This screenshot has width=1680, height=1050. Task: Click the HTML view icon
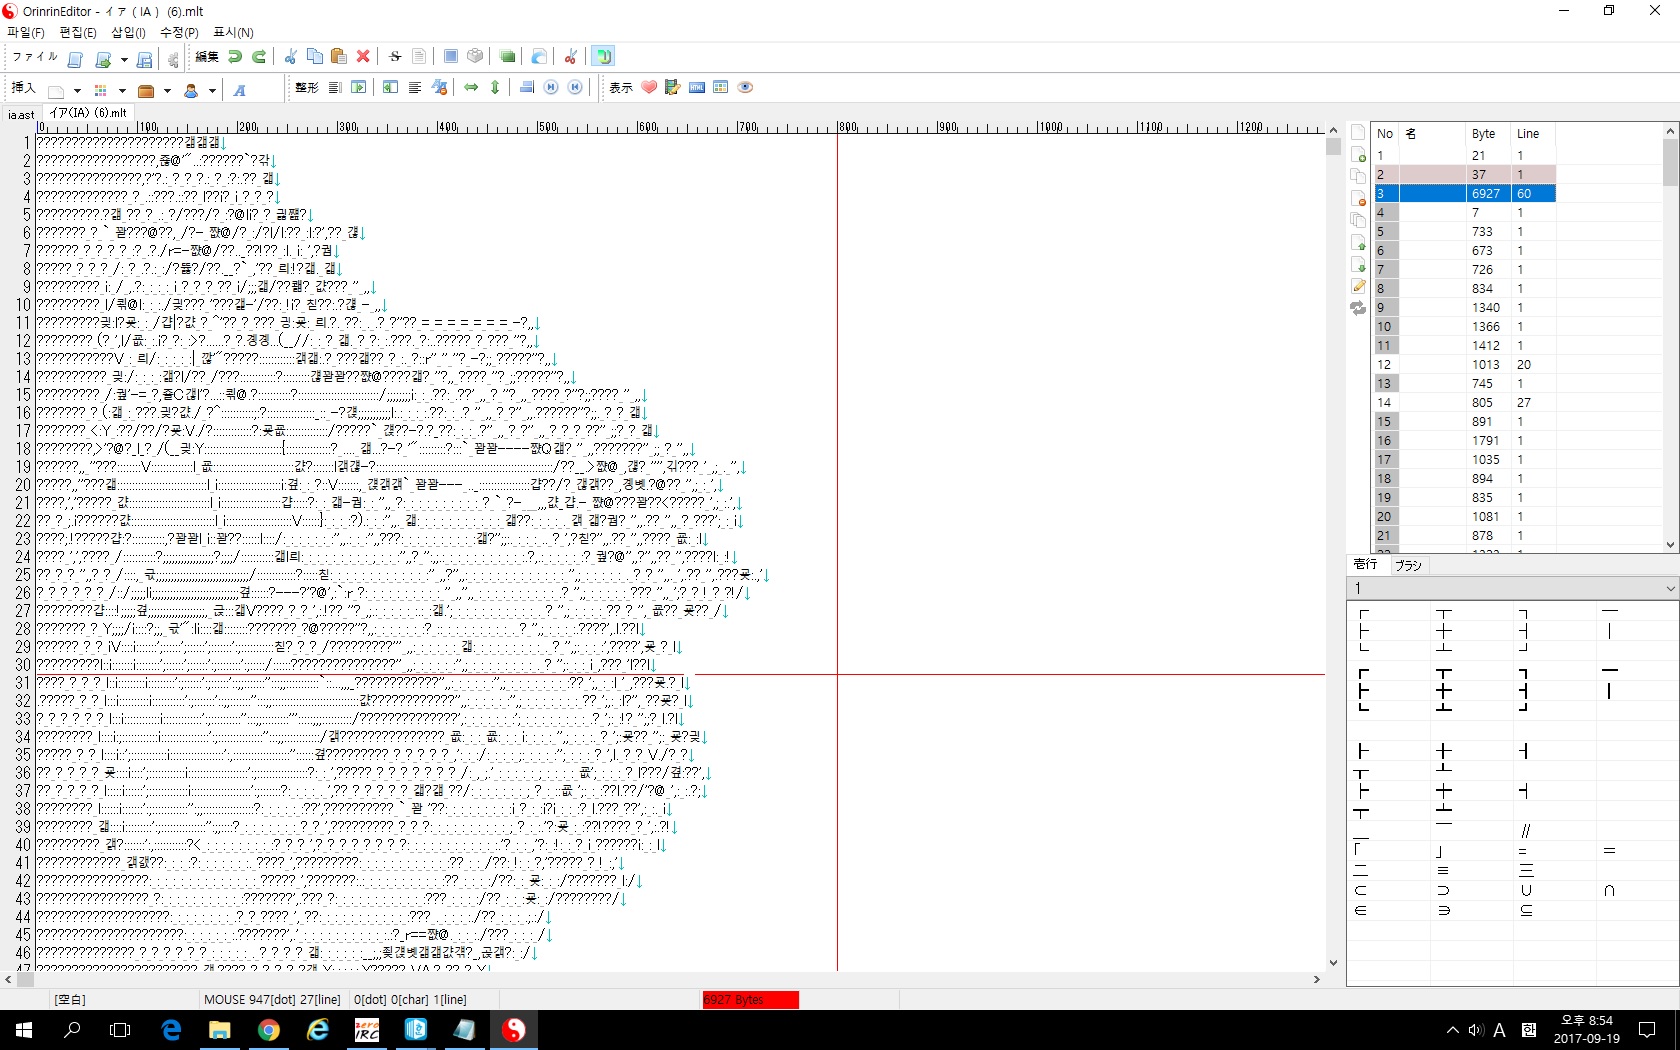(x=697, y=88)
